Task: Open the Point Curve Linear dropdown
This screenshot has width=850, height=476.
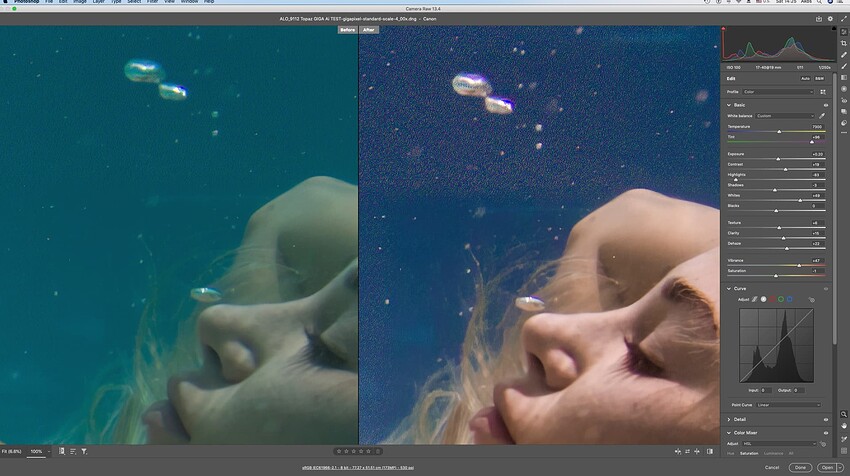Action: (790, 405)
